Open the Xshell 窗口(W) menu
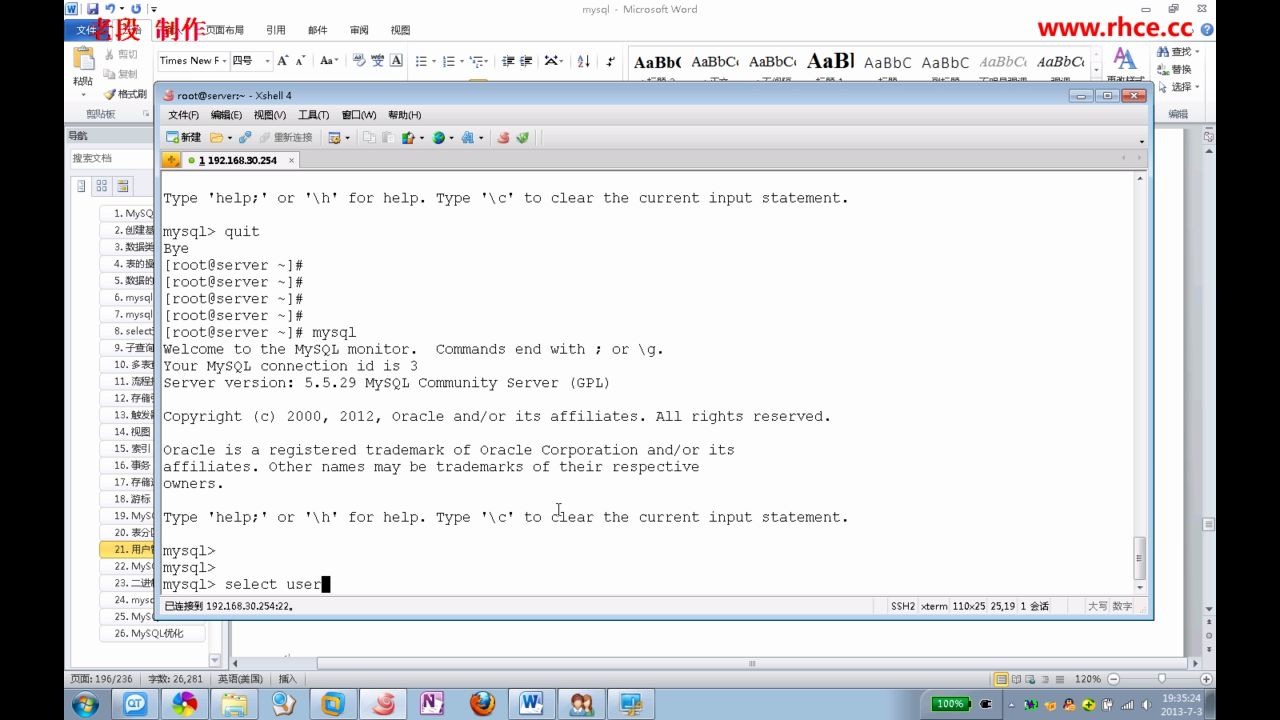The width and height of the screenshot is (1280, 720). (x=359, y=115)
